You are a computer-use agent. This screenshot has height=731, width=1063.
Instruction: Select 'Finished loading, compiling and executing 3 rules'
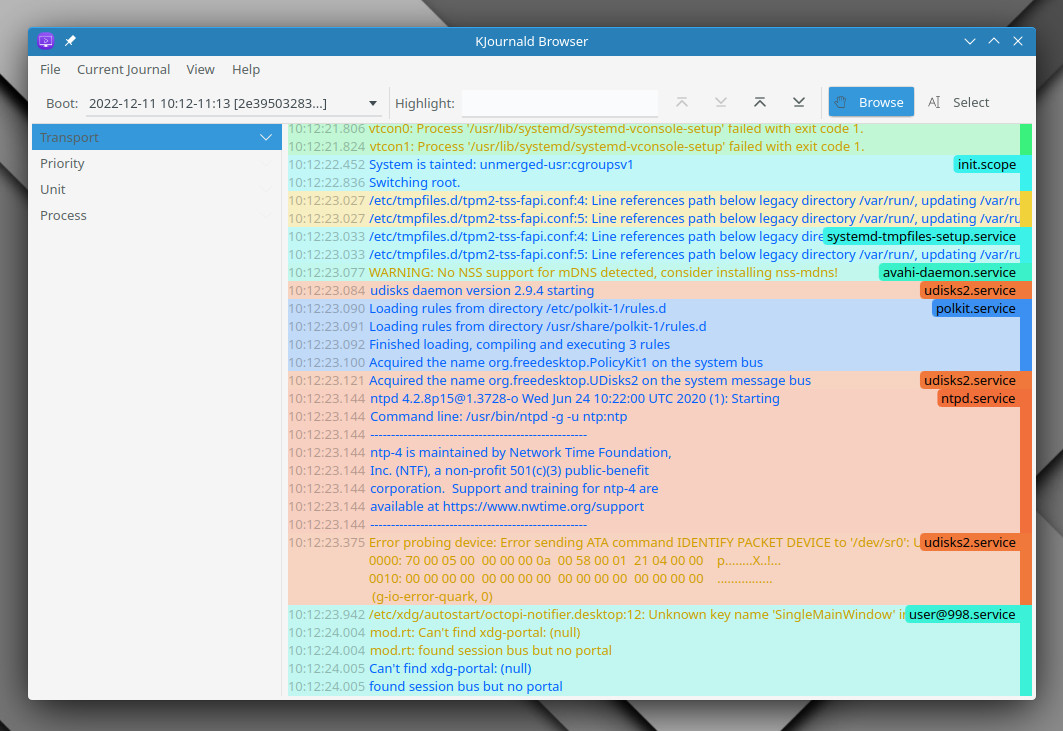654,344
